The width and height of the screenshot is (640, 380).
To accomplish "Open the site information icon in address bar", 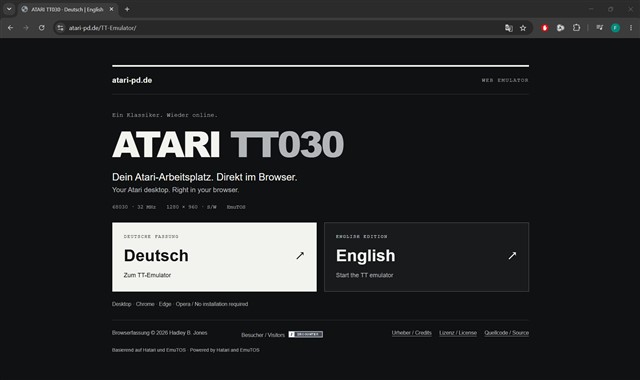I will coord(60,28).
